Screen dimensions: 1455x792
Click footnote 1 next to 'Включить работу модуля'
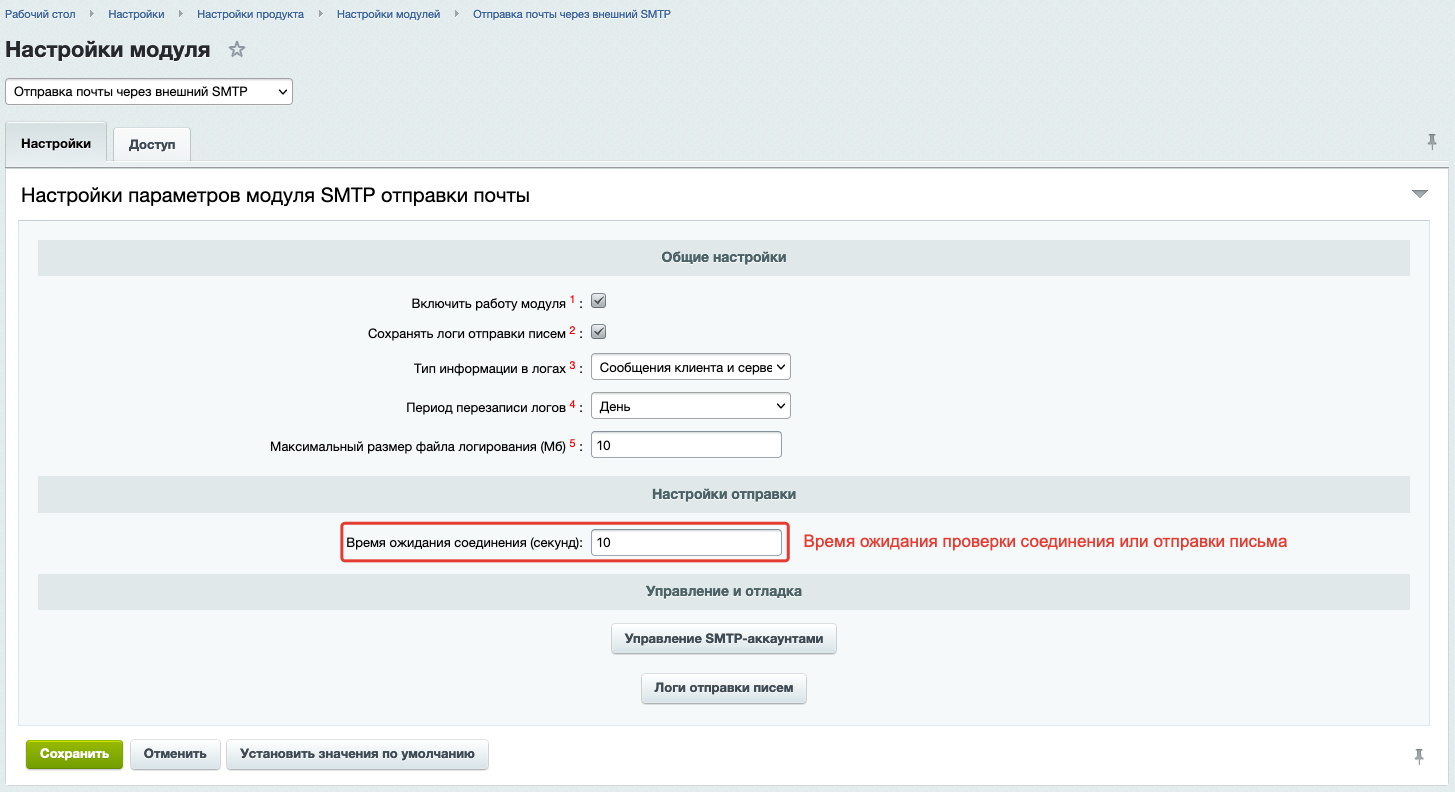point(573,299)
